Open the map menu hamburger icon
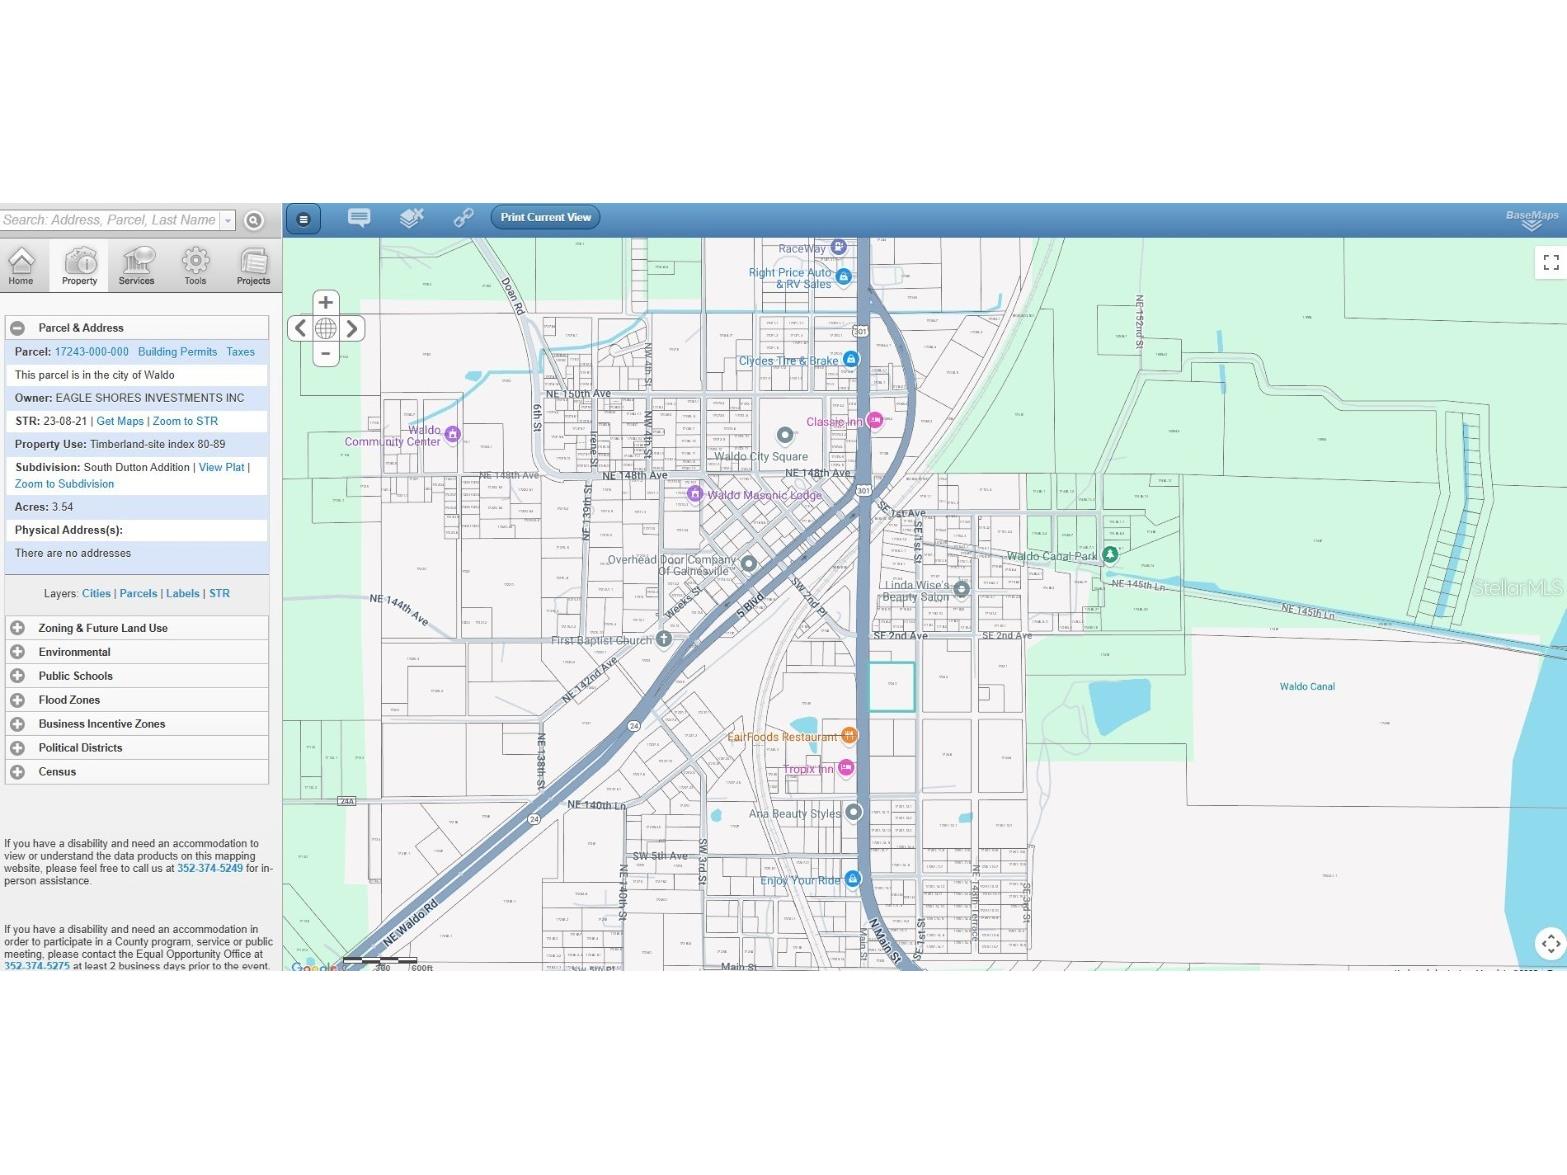This screenshot has width=1567, height=1175. point(303,219)
